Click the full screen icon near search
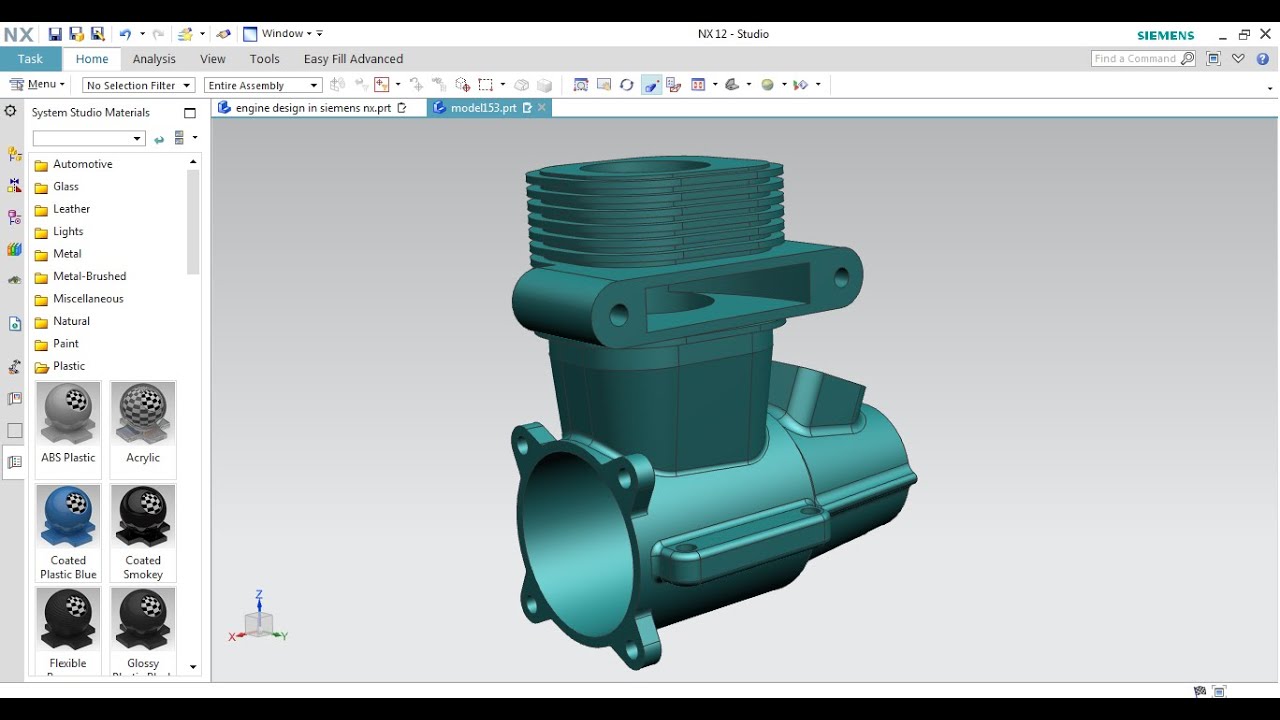Screen dimensions: 1280x720 (x=1213, y=59)
